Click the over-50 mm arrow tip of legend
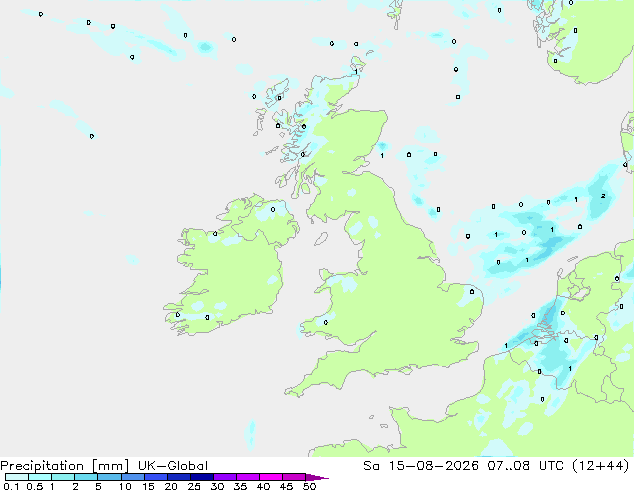 point(317,477)
